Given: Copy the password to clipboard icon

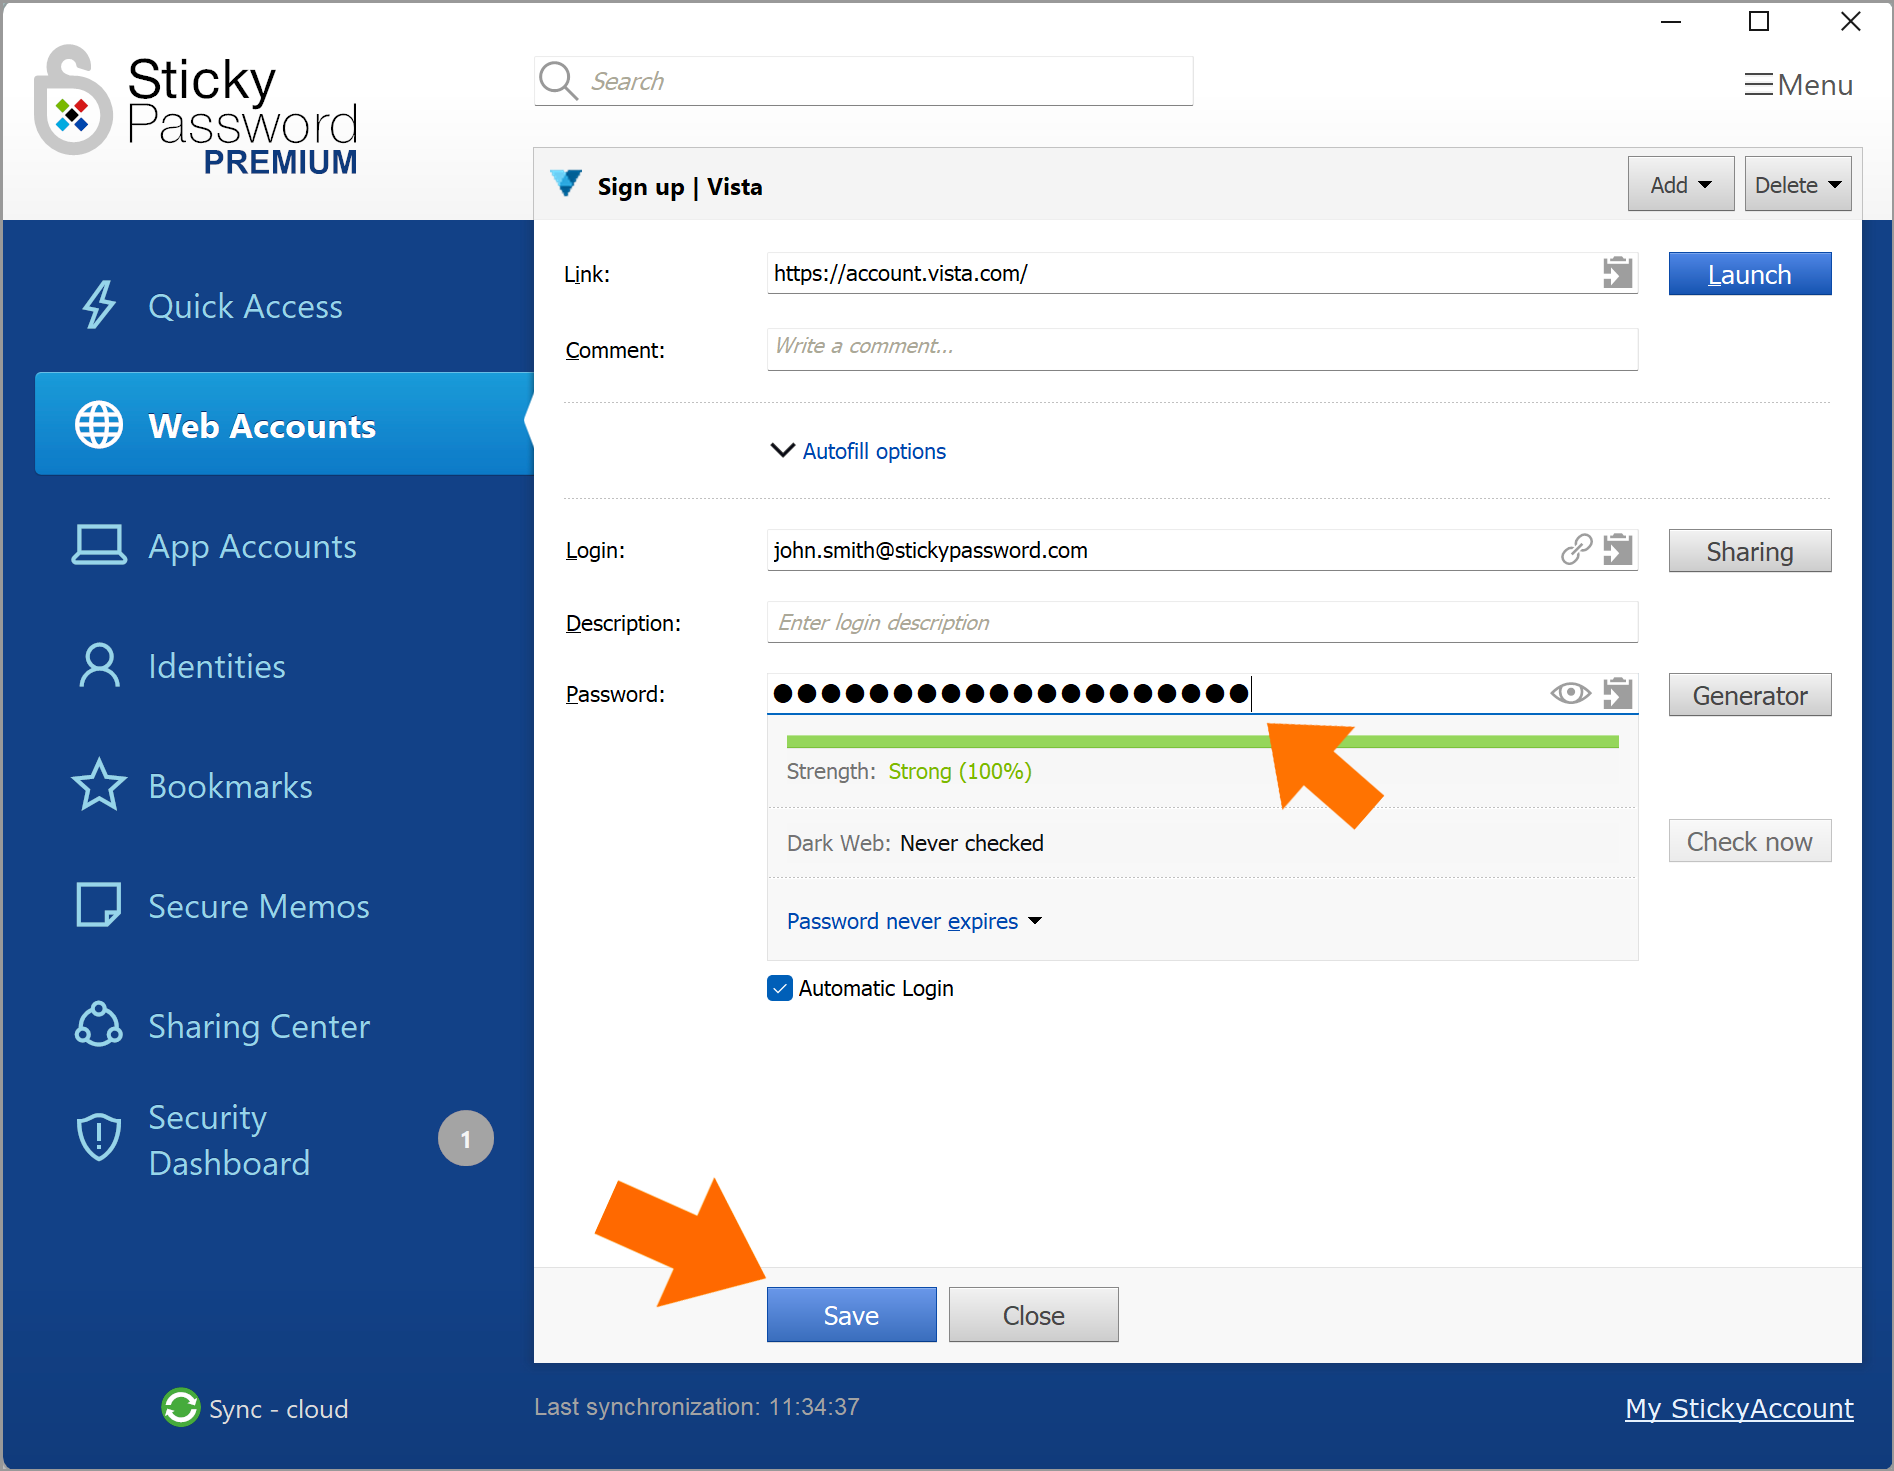Looking at the screenshot, I should point(1617,693).
